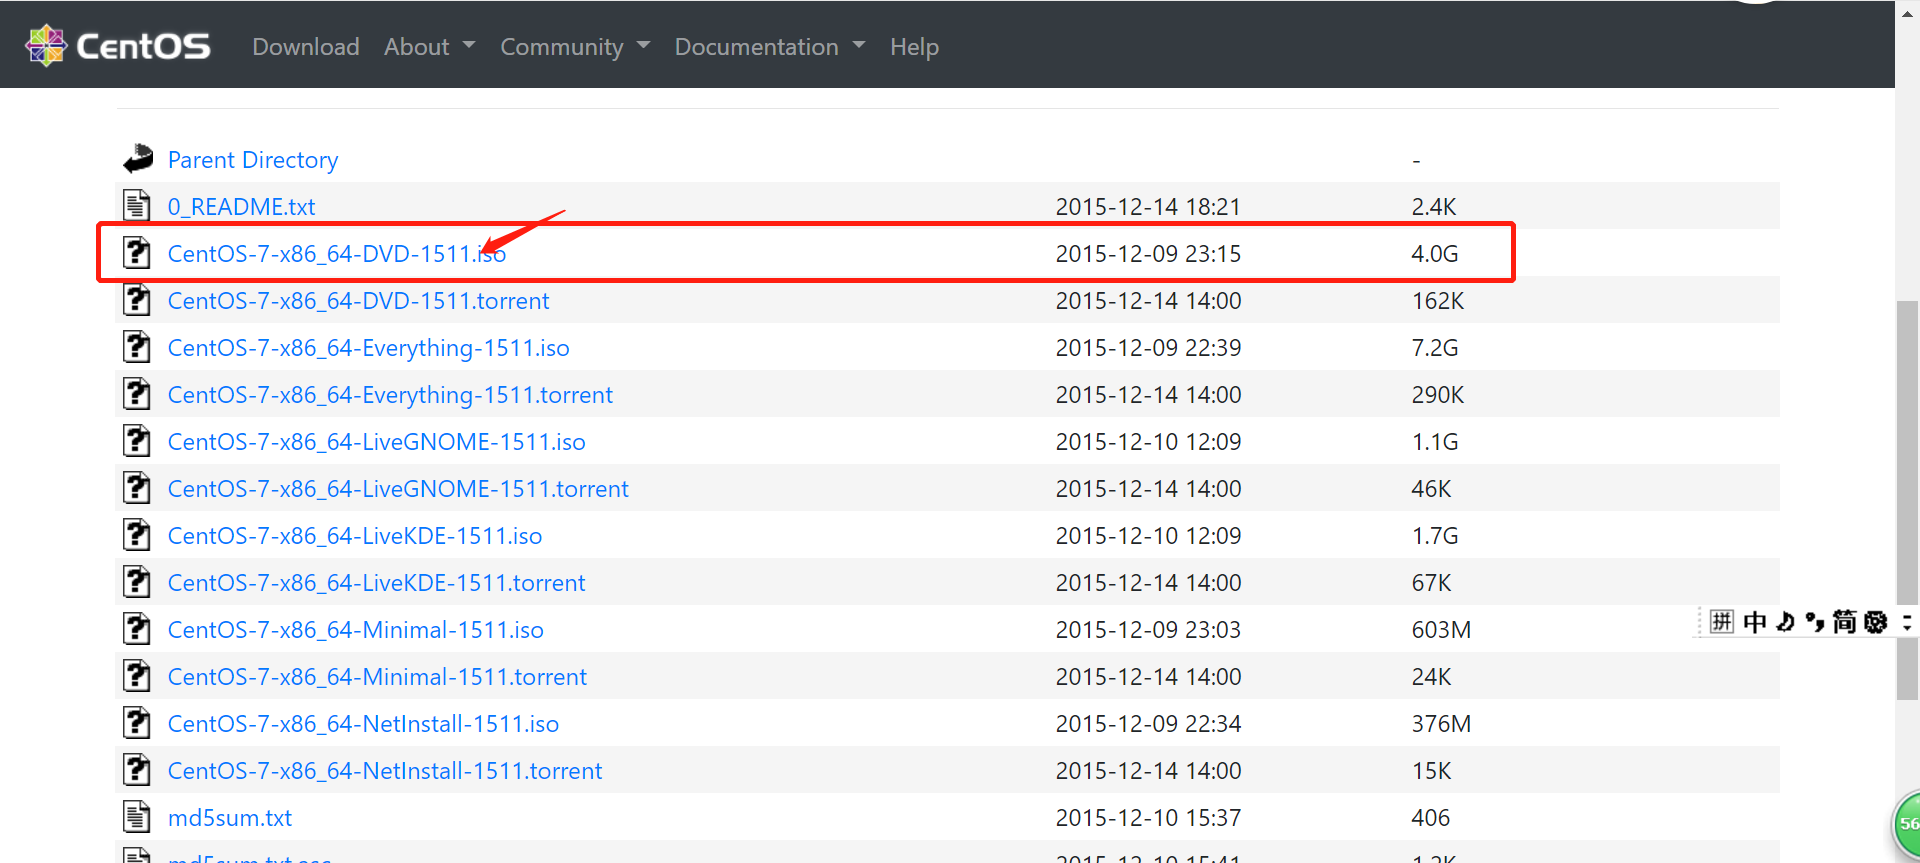
Task: Click the file icon beside NetInstall-1511.iso
Action: pyautogui.click(x=137, y=722)
